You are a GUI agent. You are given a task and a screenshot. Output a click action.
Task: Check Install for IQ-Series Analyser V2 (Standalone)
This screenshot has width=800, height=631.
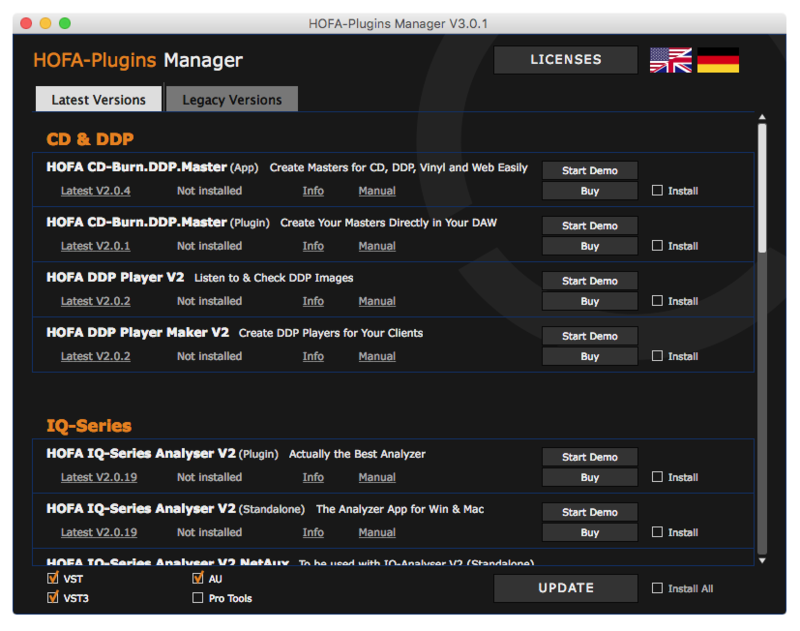[657, 532]
